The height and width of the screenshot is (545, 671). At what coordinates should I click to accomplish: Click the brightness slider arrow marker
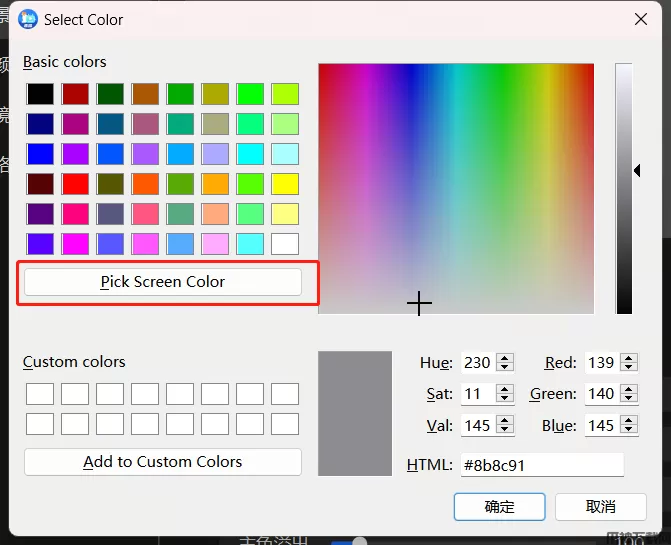tap(637, 171)
